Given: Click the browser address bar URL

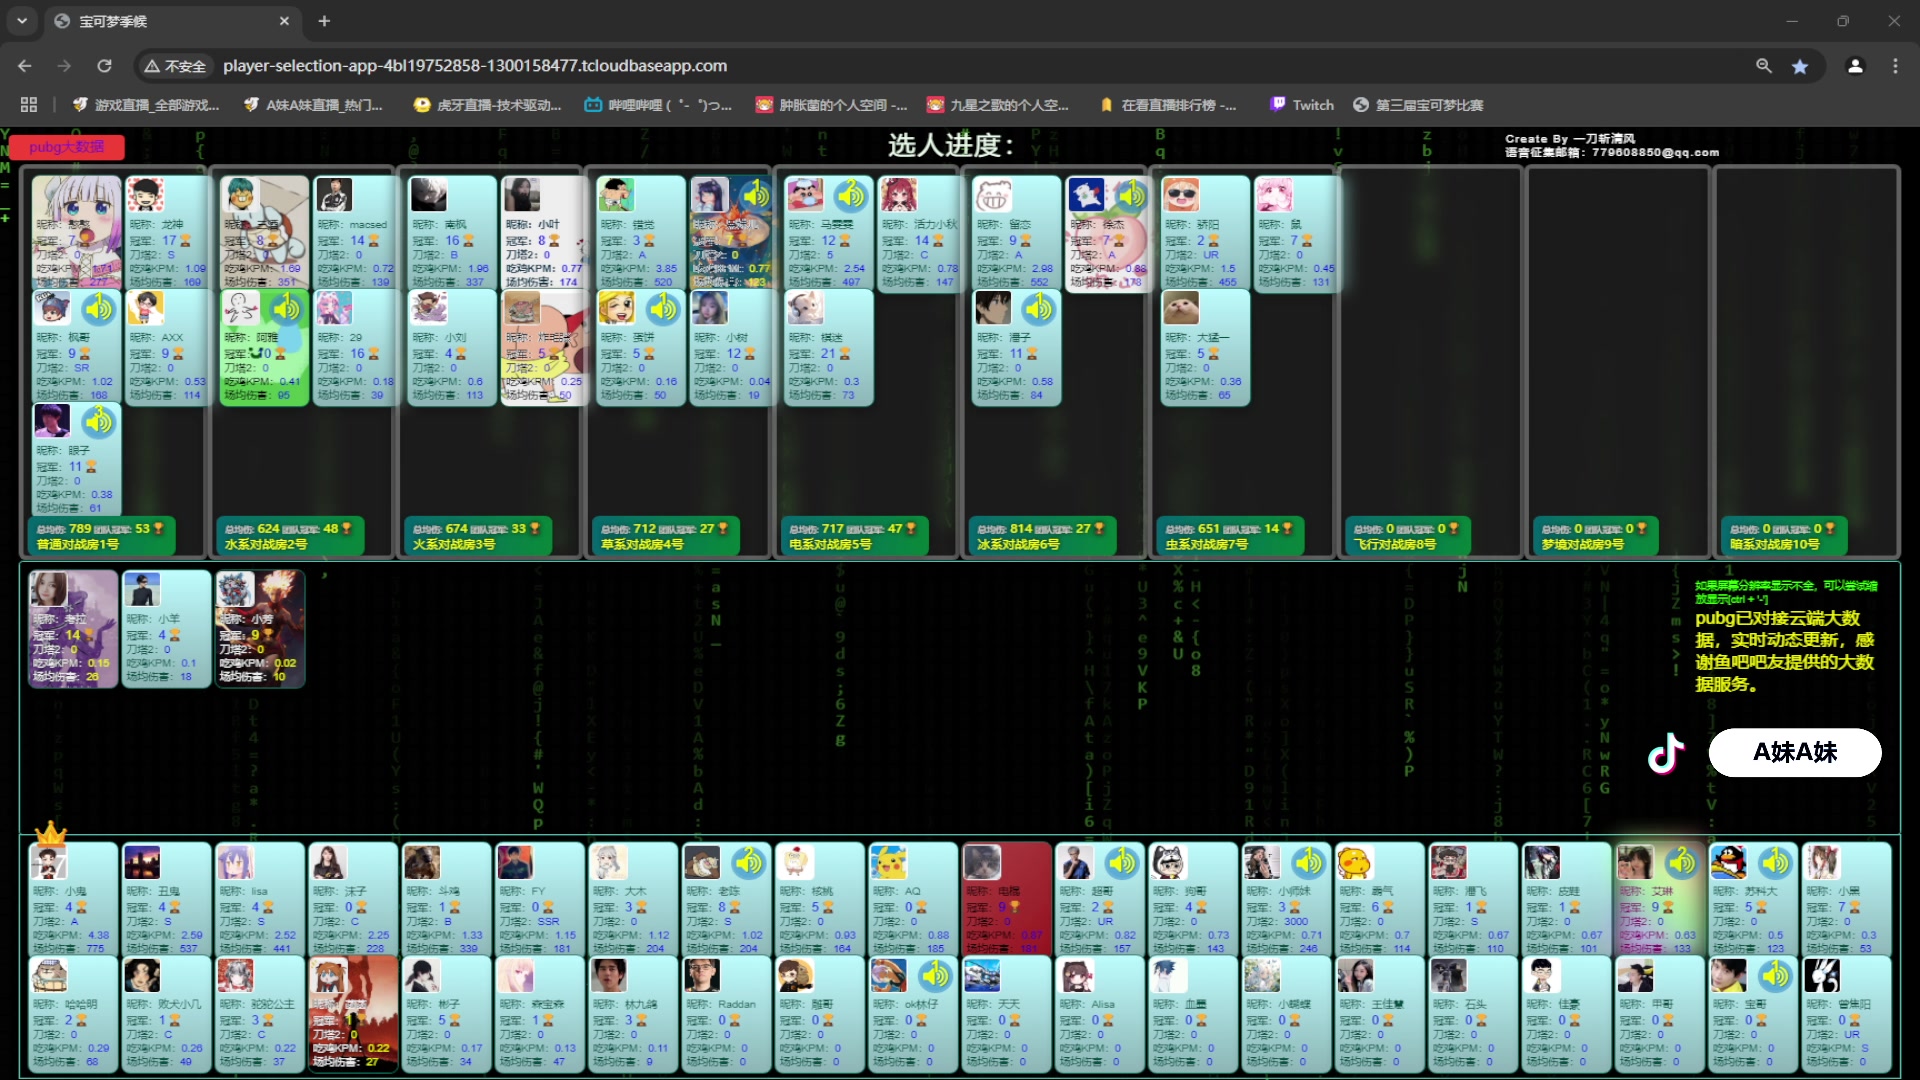Looking at the screenshot, I should pos(475,66).
